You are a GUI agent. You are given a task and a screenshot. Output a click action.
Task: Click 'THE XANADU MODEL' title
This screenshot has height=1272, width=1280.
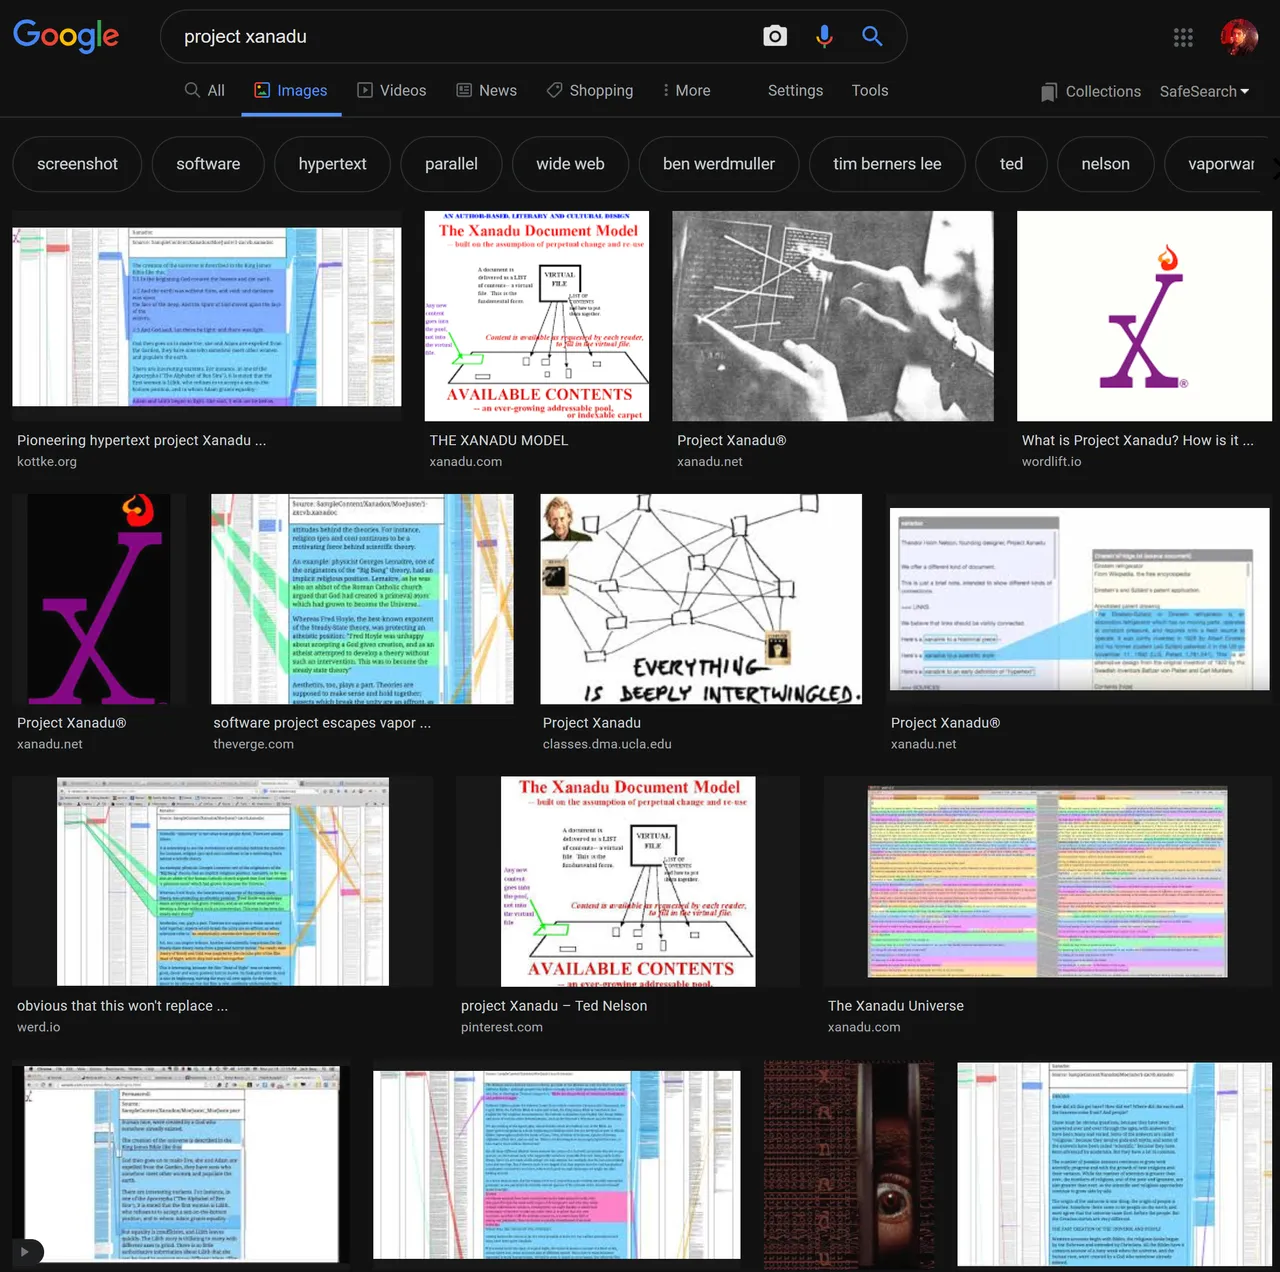[499, 440]
